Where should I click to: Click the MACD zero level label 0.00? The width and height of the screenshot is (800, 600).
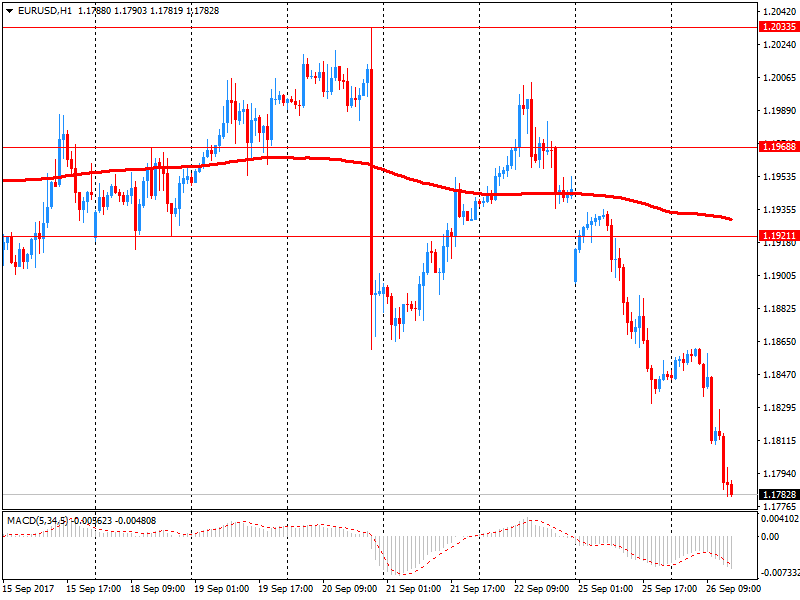[770, 537]
